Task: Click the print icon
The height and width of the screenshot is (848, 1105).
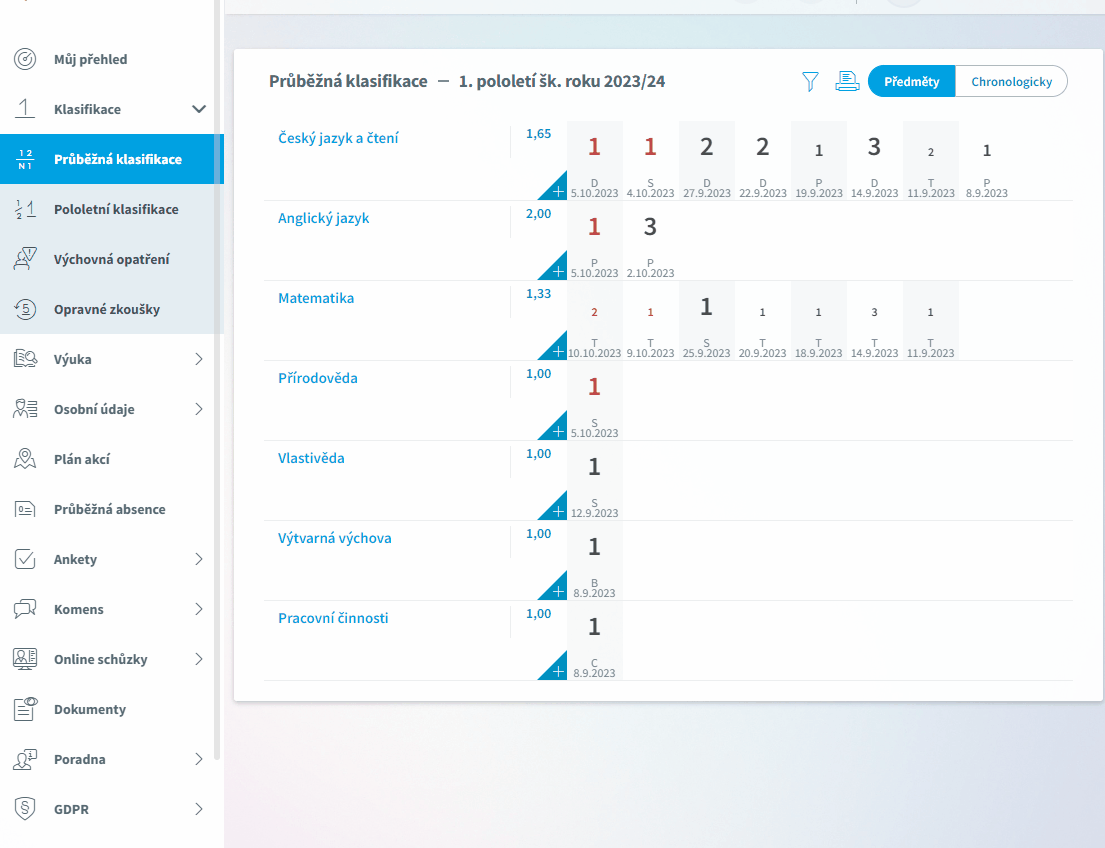Action: (847, 82)
